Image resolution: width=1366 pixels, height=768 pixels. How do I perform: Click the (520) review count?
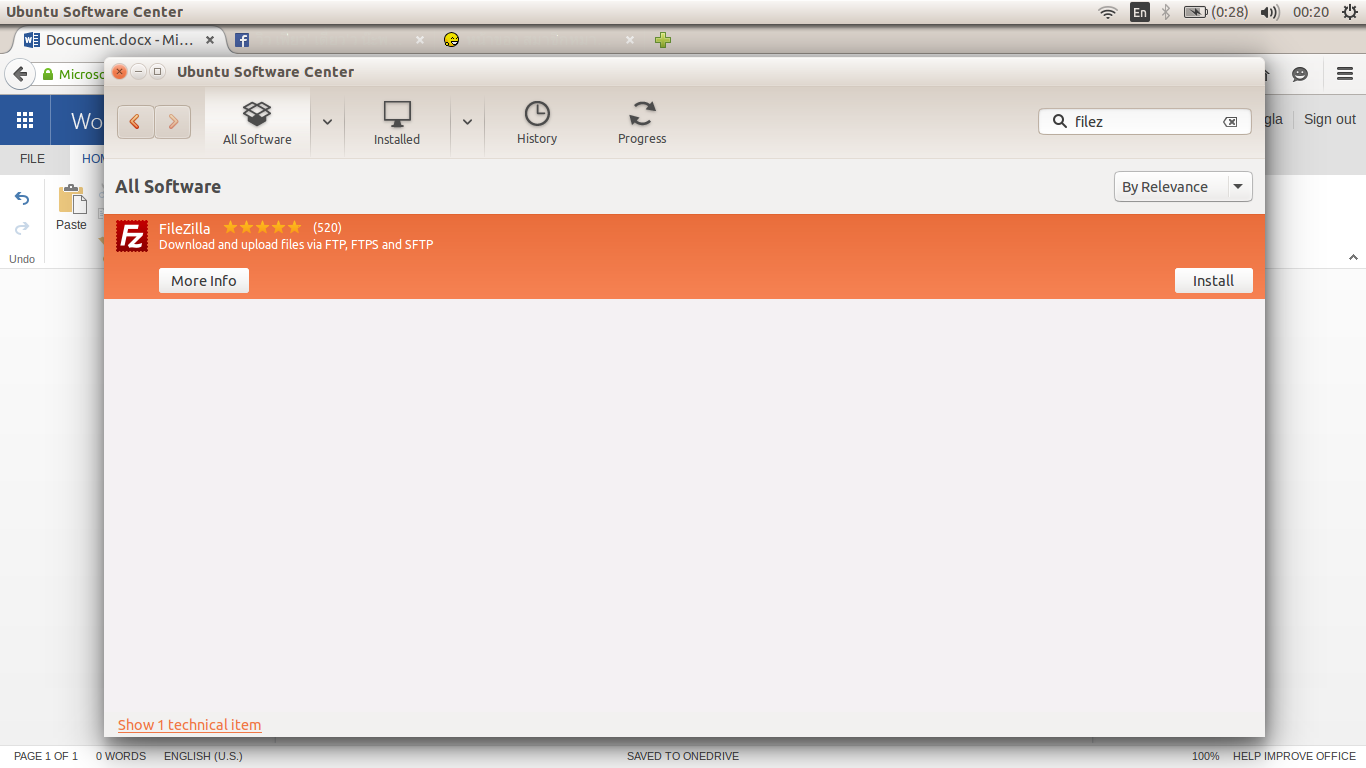coord(327,228)
